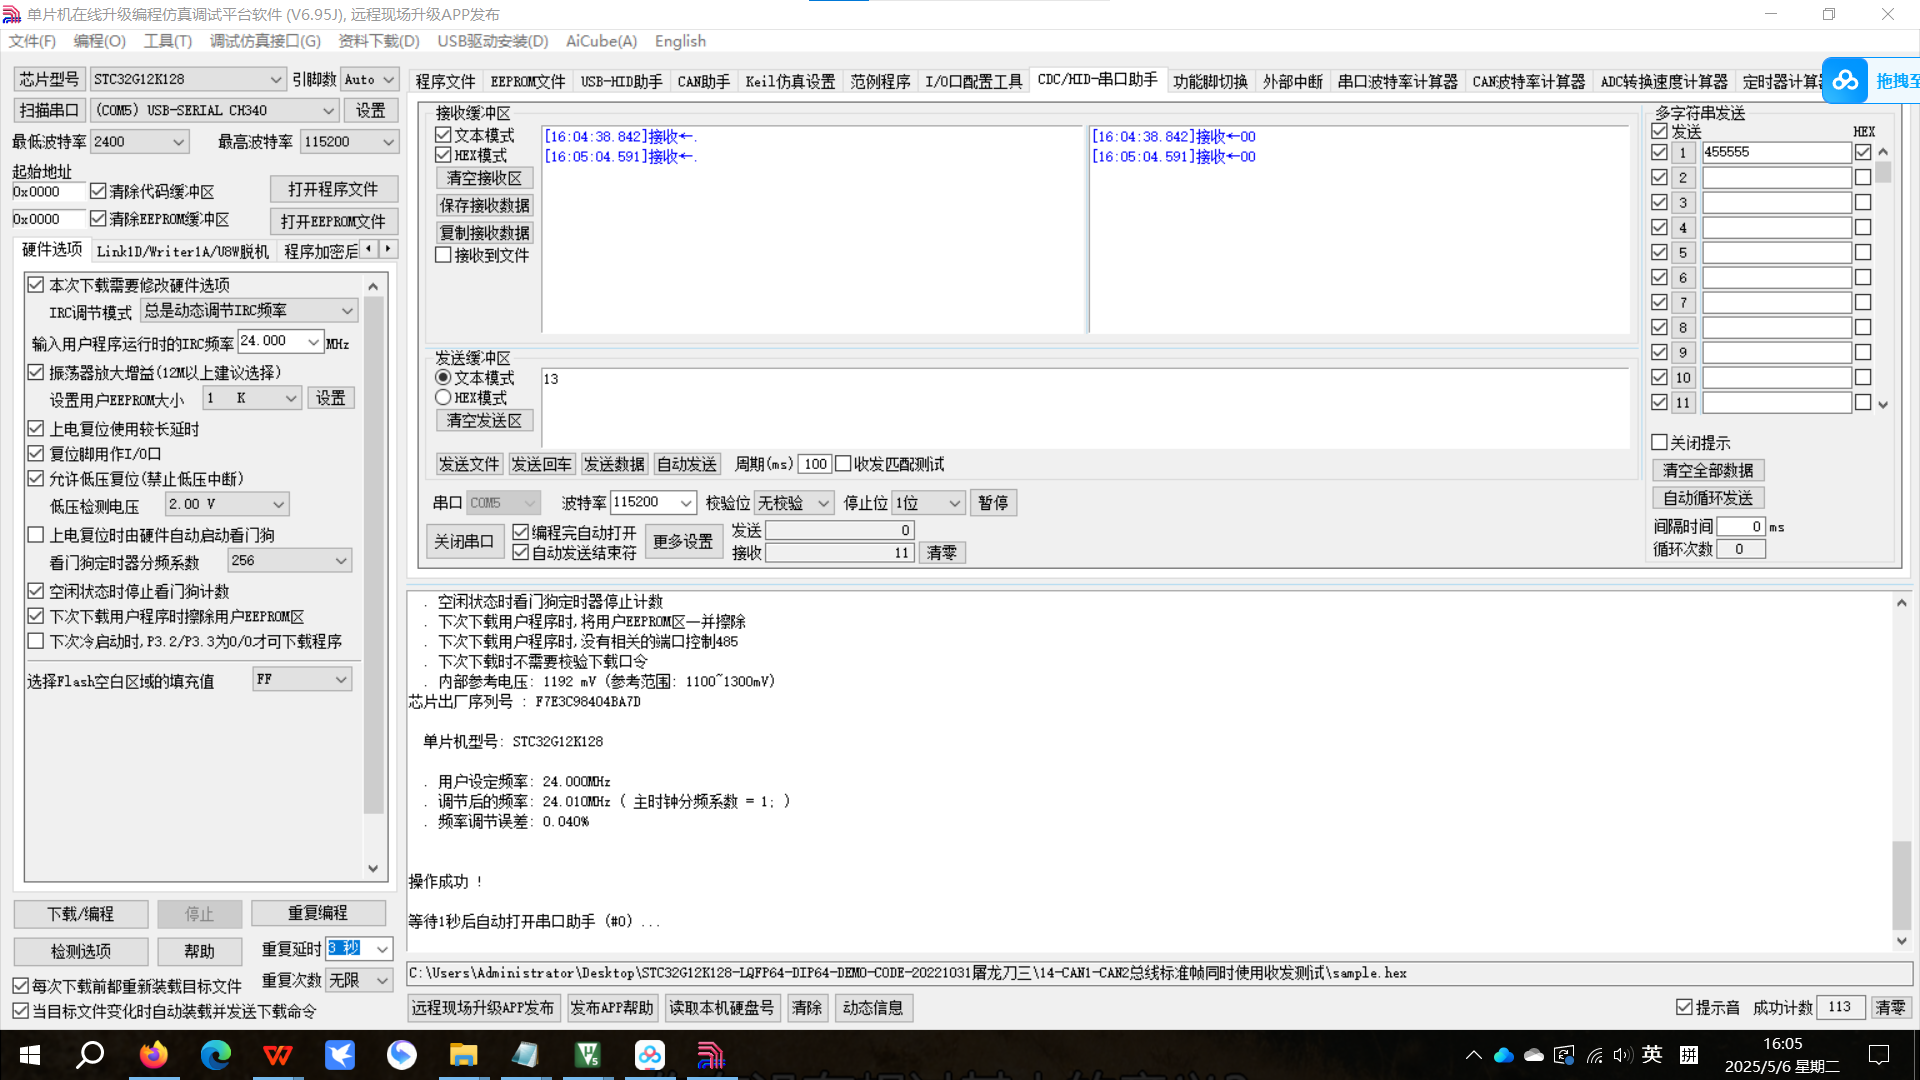Screen dimensions: 1920x1080
Task: Toggle HEX checkbox for send row 1
Action: (1863, 152)
